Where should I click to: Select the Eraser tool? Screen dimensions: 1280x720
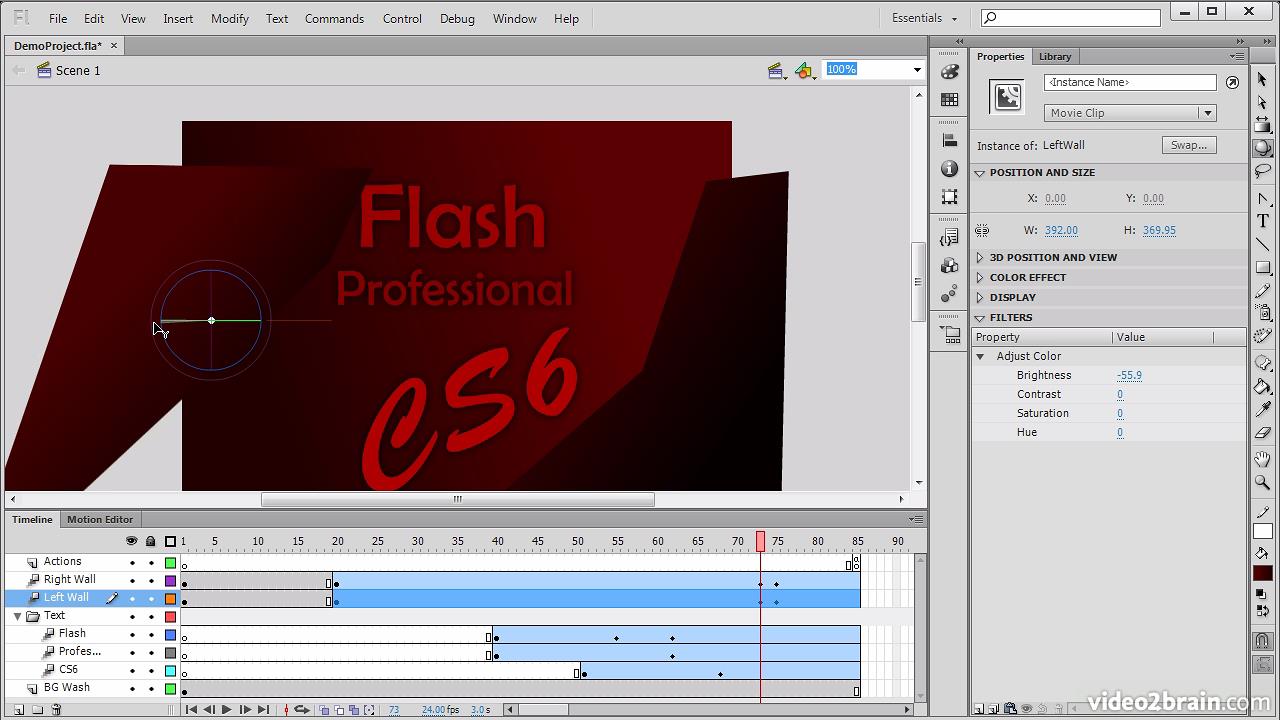pyautogui.click(x=1263, y=433)
